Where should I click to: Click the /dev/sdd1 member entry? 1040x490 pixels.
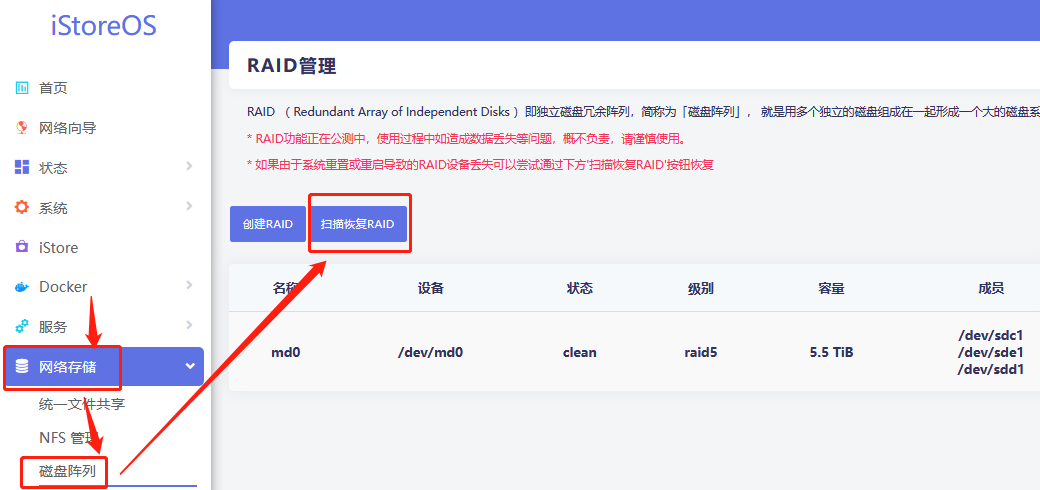(x=991, y=369)
